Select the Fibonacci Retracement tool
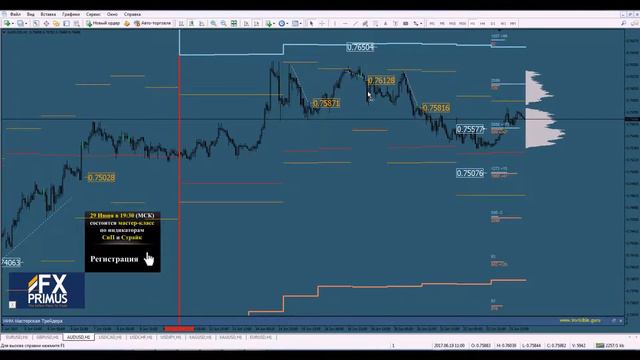Viewport: 640px width, 360px height. click(376, 24)
